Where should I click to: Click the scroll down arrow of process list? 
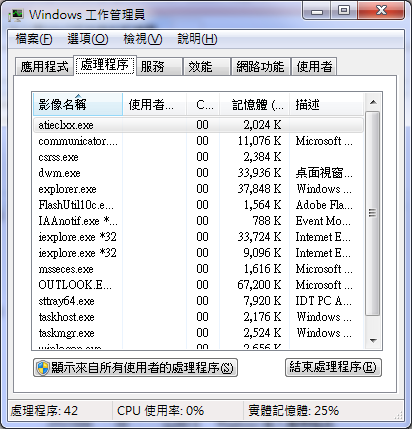point(373,341)
